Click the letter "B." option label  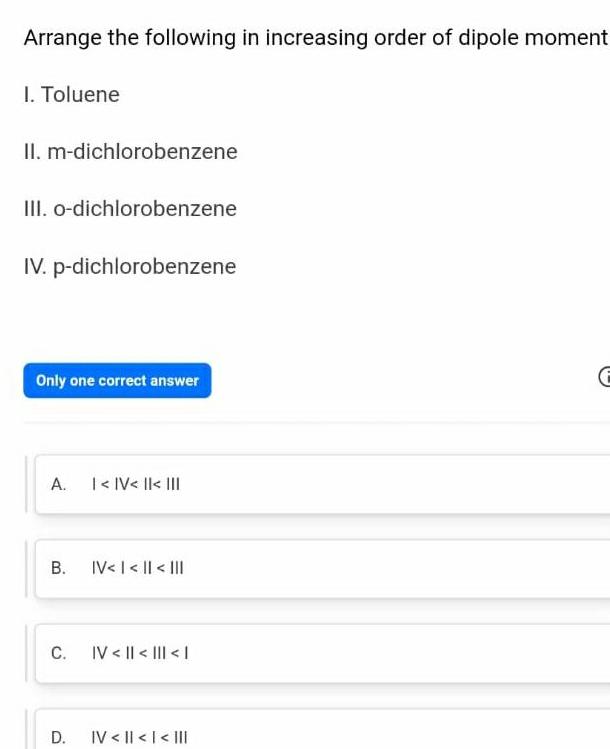[58, 569]
